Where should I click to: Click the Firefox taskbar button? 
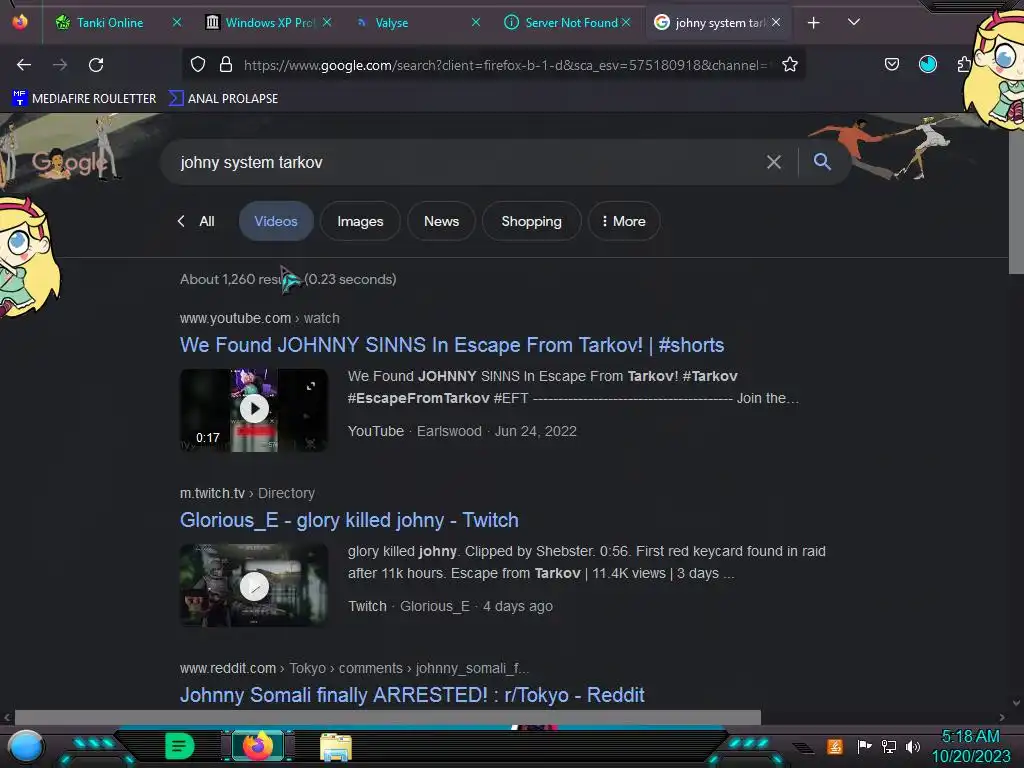click(x=257, y=746)
